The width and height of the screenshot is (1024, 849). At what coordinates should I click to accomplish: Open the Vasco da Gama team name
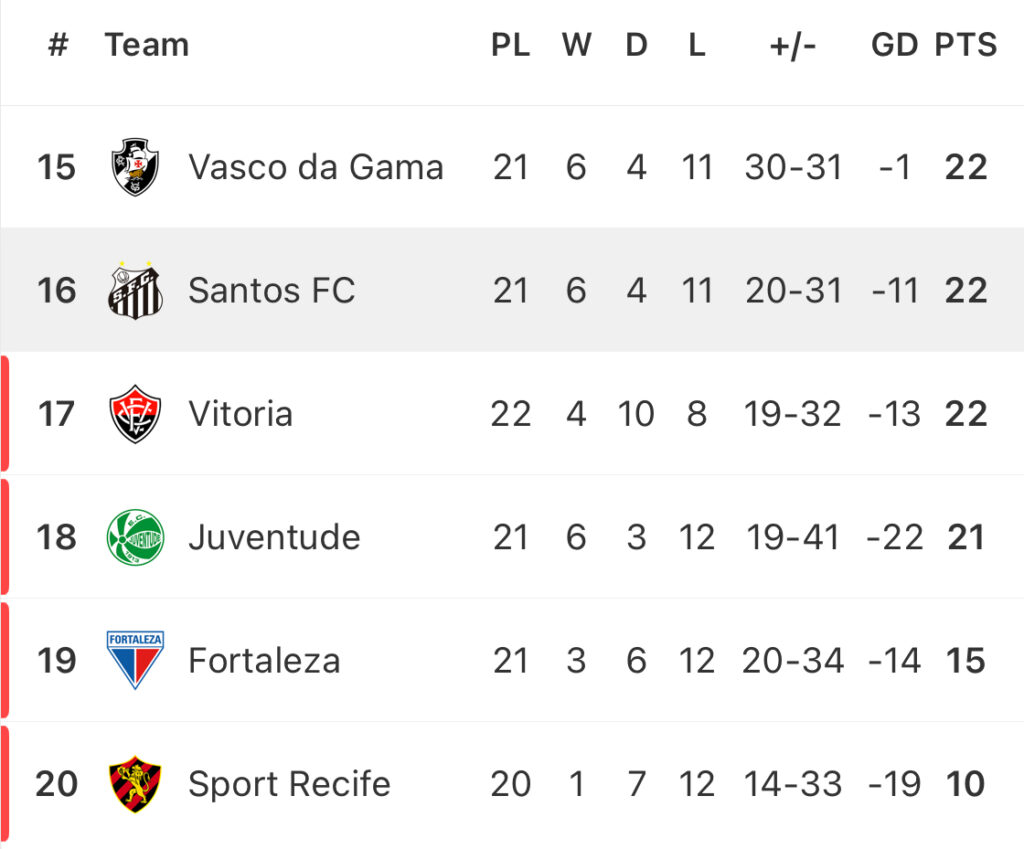[x=316, y=167]
